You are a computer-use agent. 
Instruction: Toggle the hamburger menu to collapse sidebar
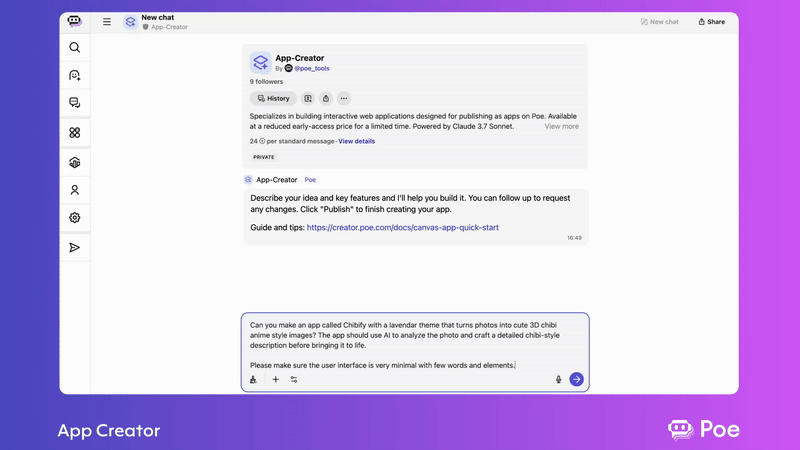click(x=107, y=21)
